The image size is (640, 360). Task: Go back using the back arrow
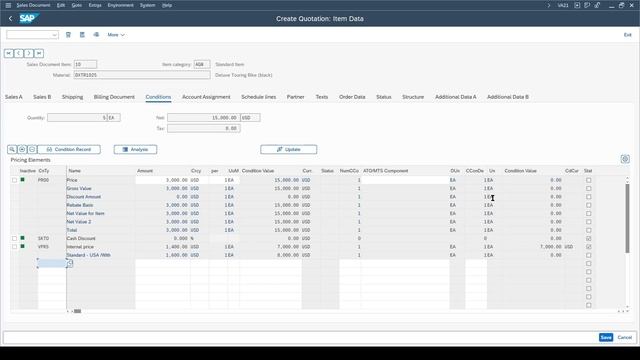point(11,18)
